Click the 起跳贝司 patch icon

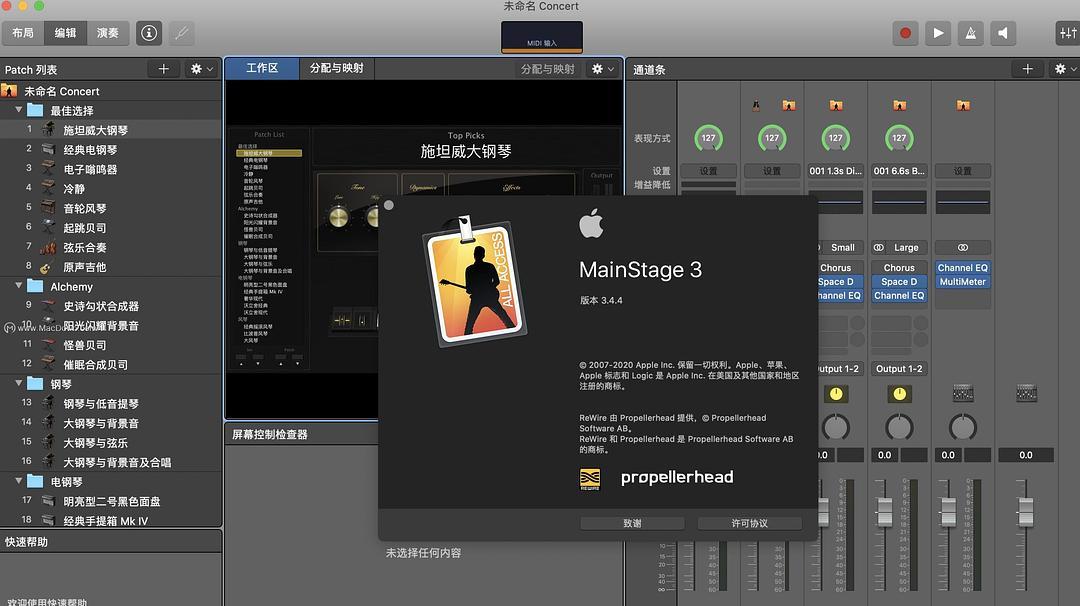coord(48,227)
